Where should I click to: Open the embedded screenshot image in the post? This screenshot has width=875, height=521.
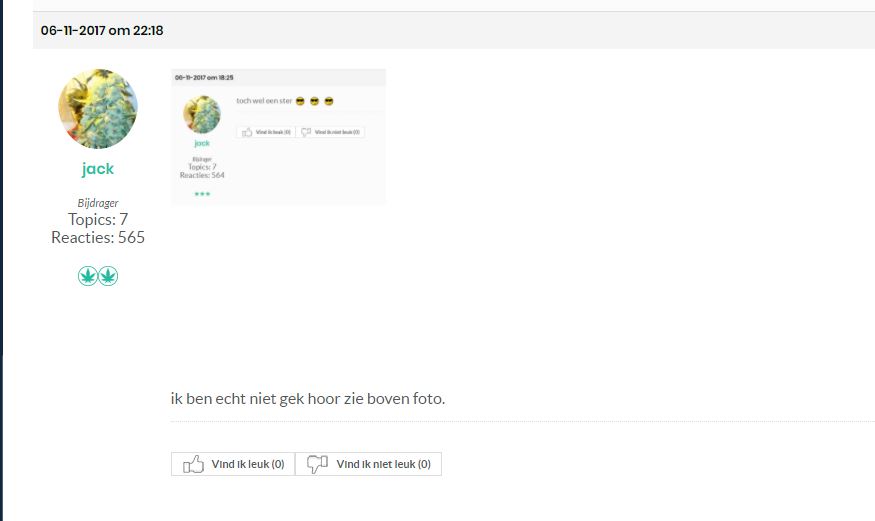278,137
